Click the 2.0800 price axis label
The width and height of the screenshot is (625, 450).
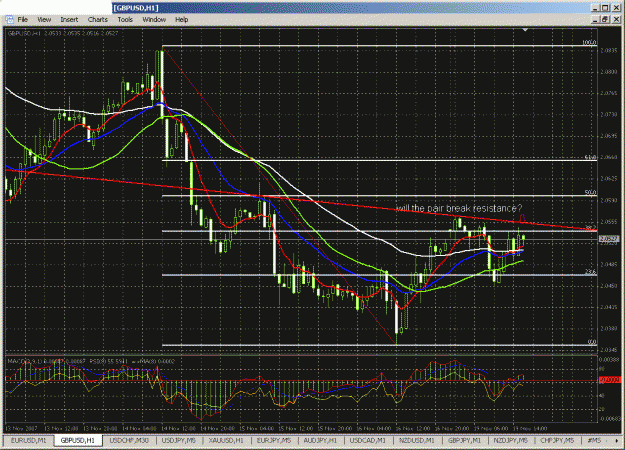pos(609,72)
